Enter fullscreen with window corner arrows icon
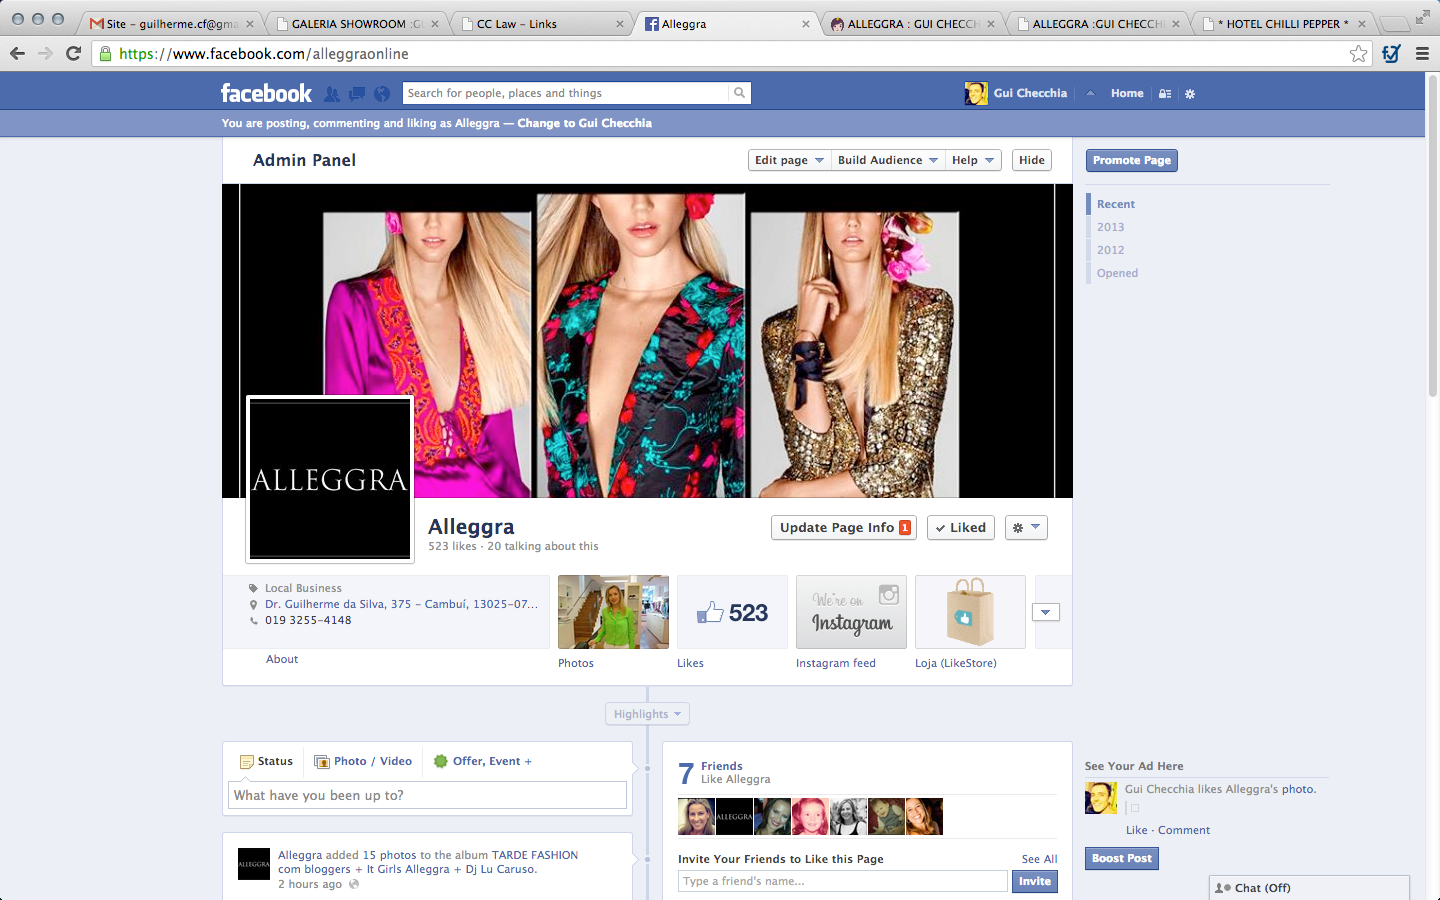The image size is (1440, 900). [1422, 17]
